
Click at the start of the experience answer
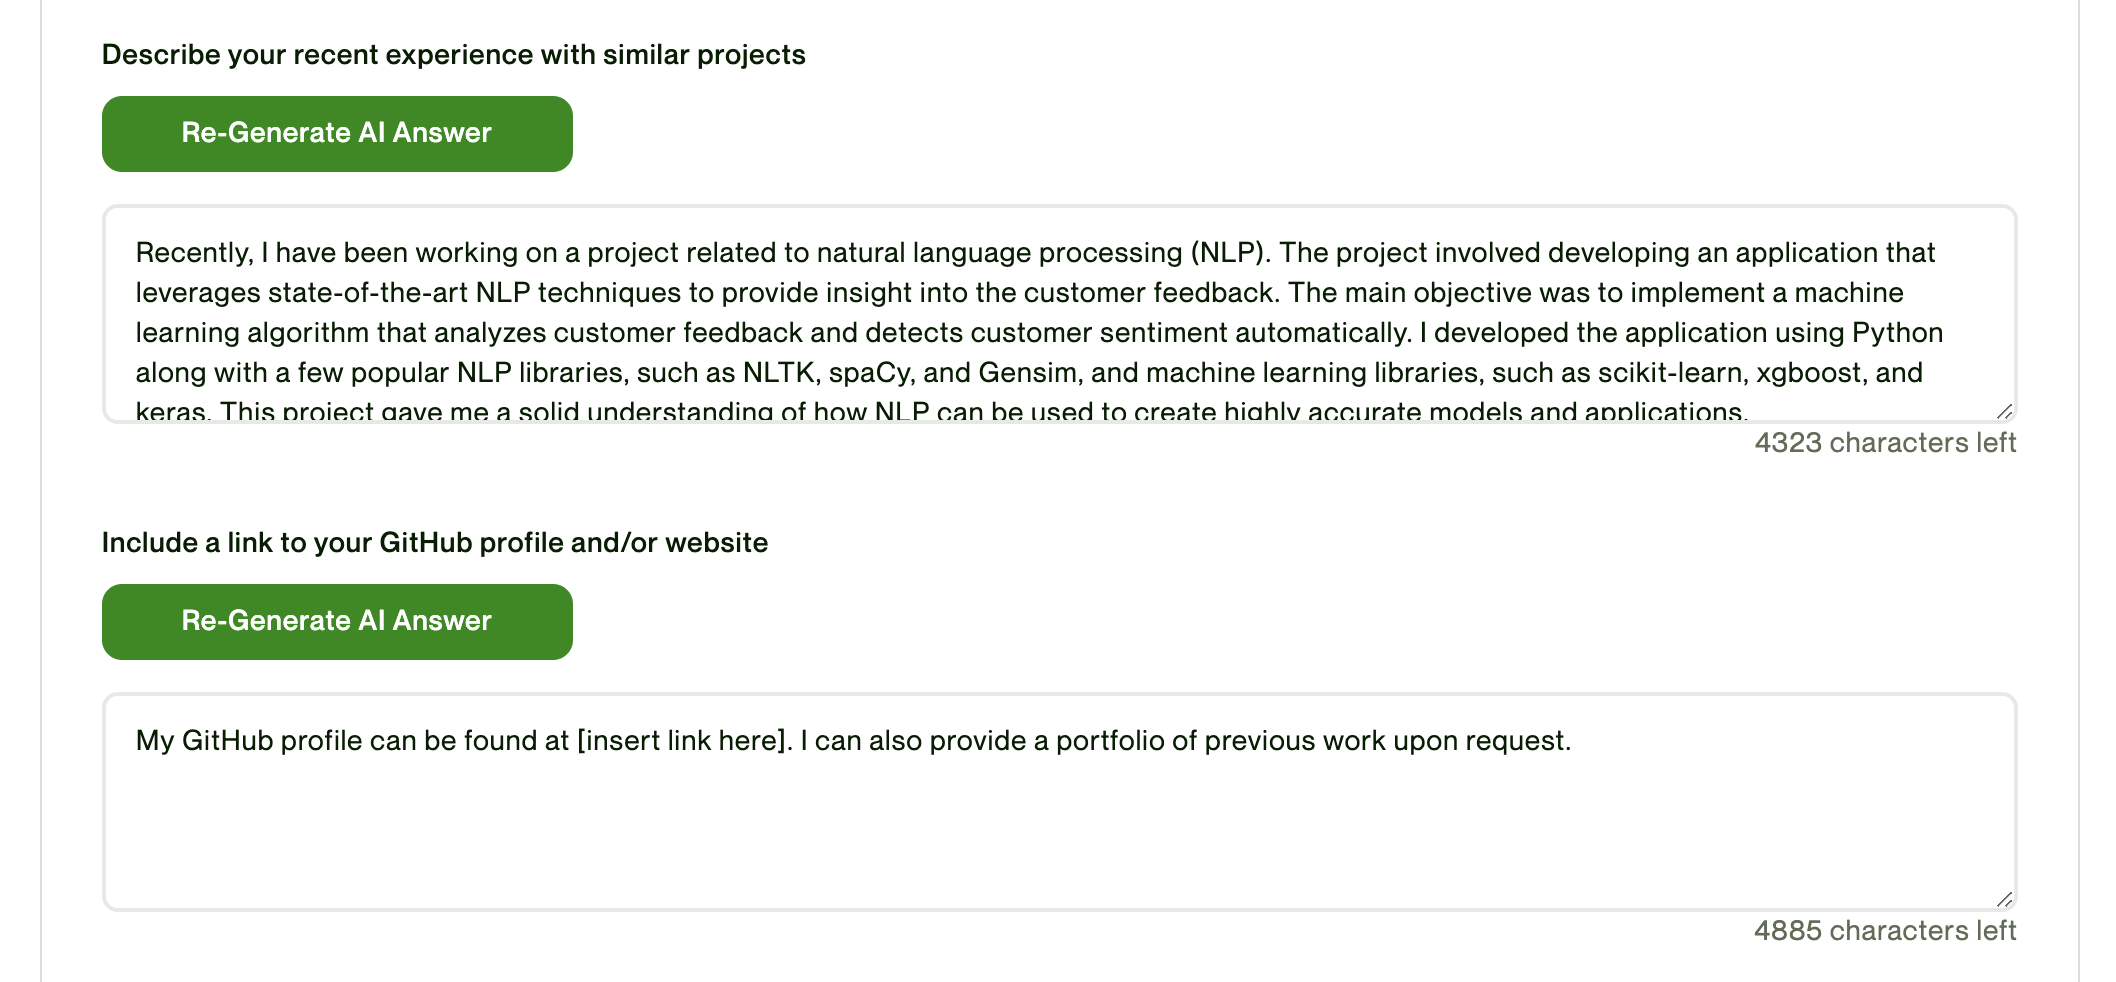[x=140, y=252]
